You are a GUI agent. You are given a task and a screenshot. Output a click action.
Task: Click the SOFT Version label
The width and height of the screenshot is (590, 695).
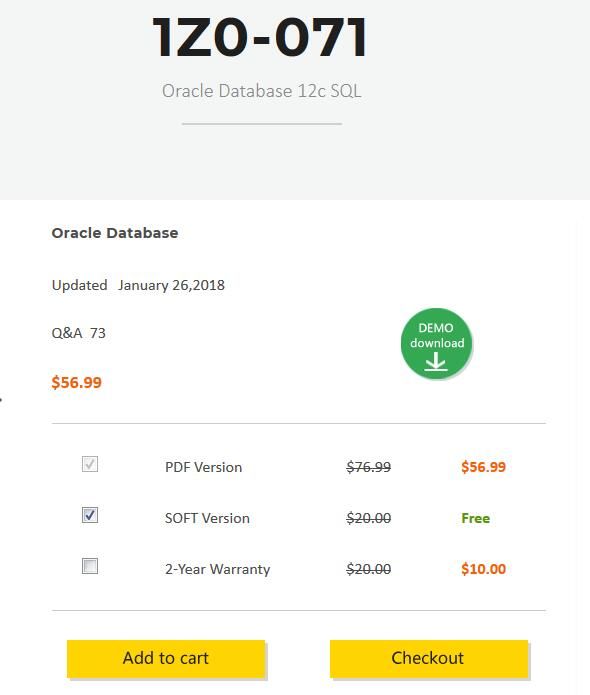207,518
